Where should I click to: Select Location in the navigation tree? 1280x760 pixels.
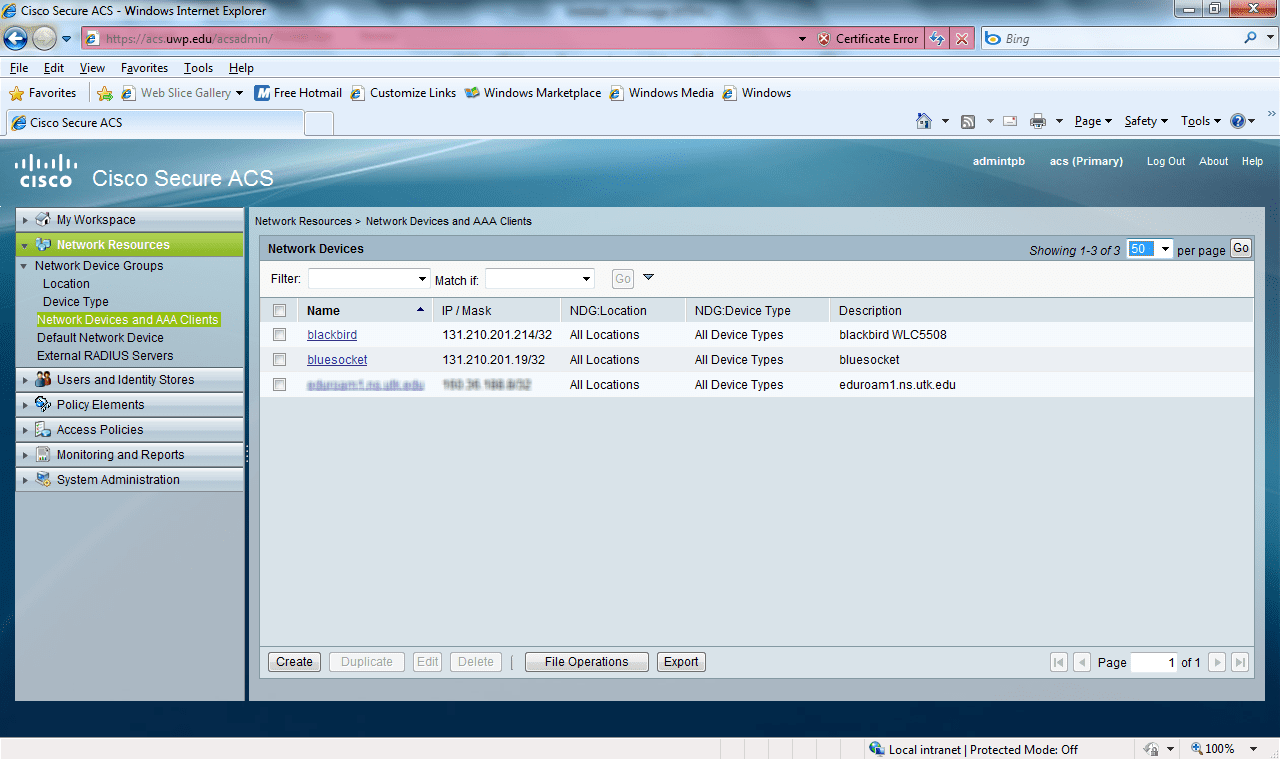[x=66, y=284]
